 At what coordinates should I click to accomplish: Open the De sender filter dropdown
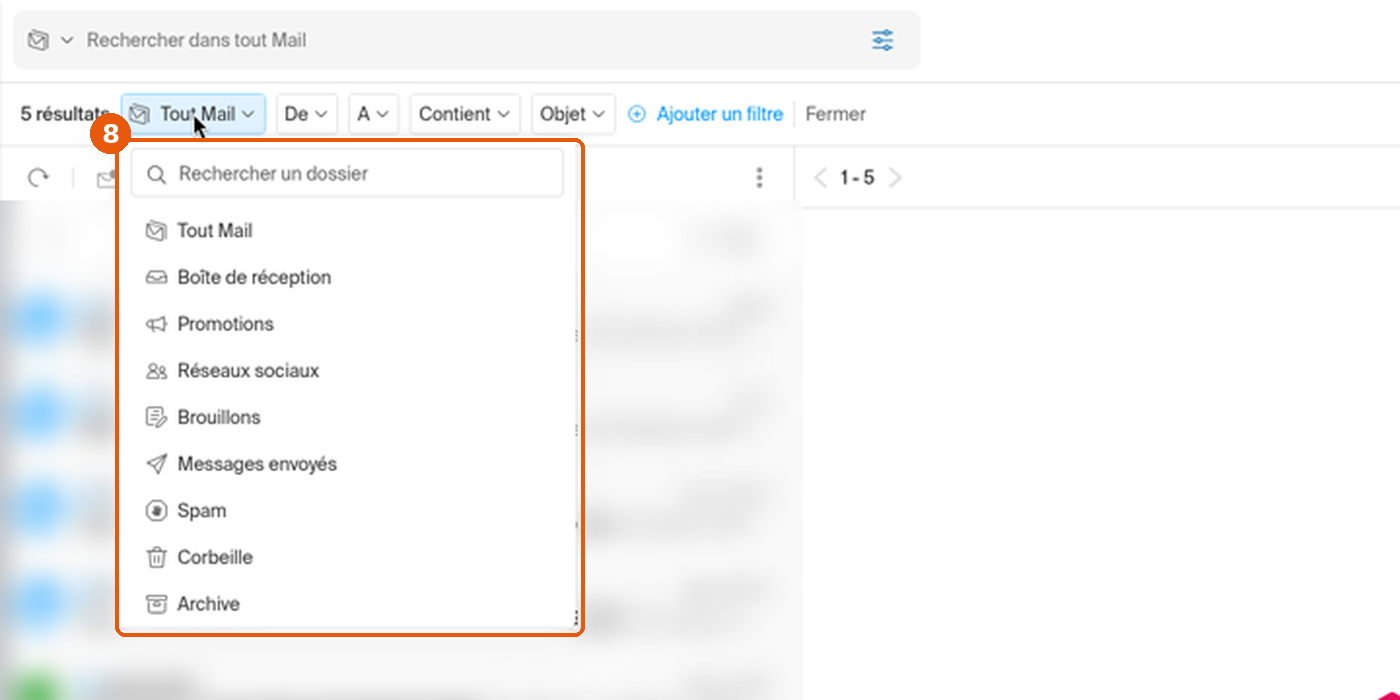307,114
